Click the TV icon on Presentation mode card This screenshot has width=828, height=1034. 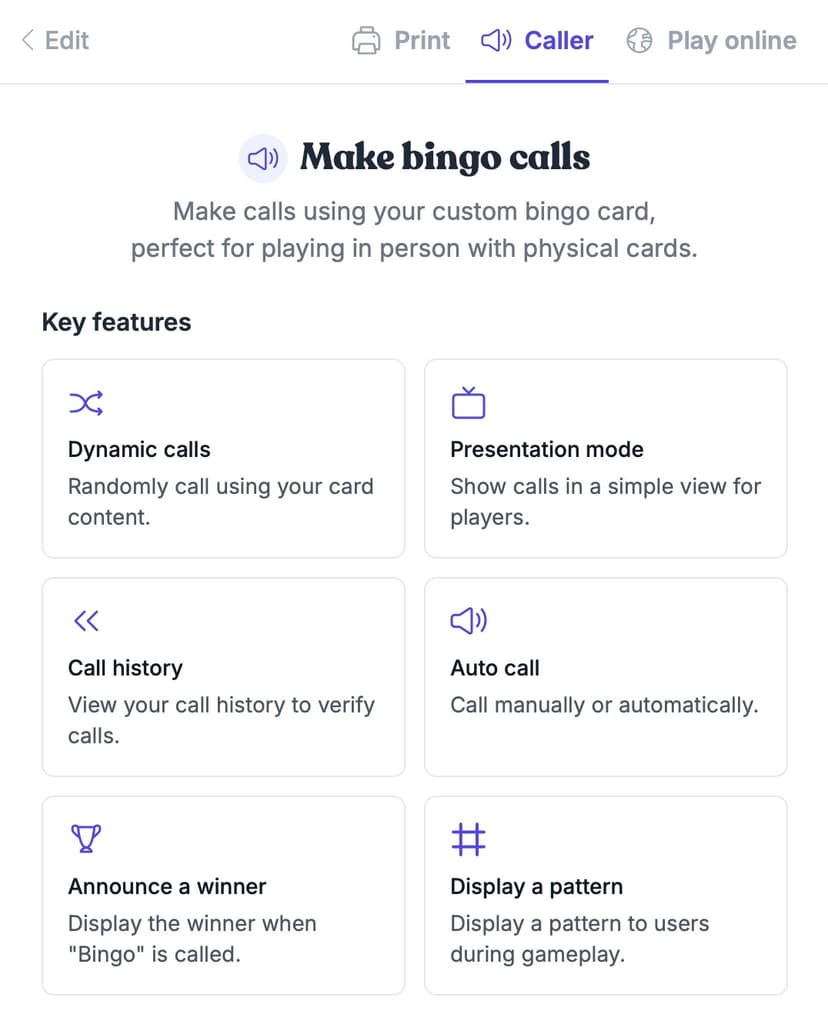click(468, 402)
